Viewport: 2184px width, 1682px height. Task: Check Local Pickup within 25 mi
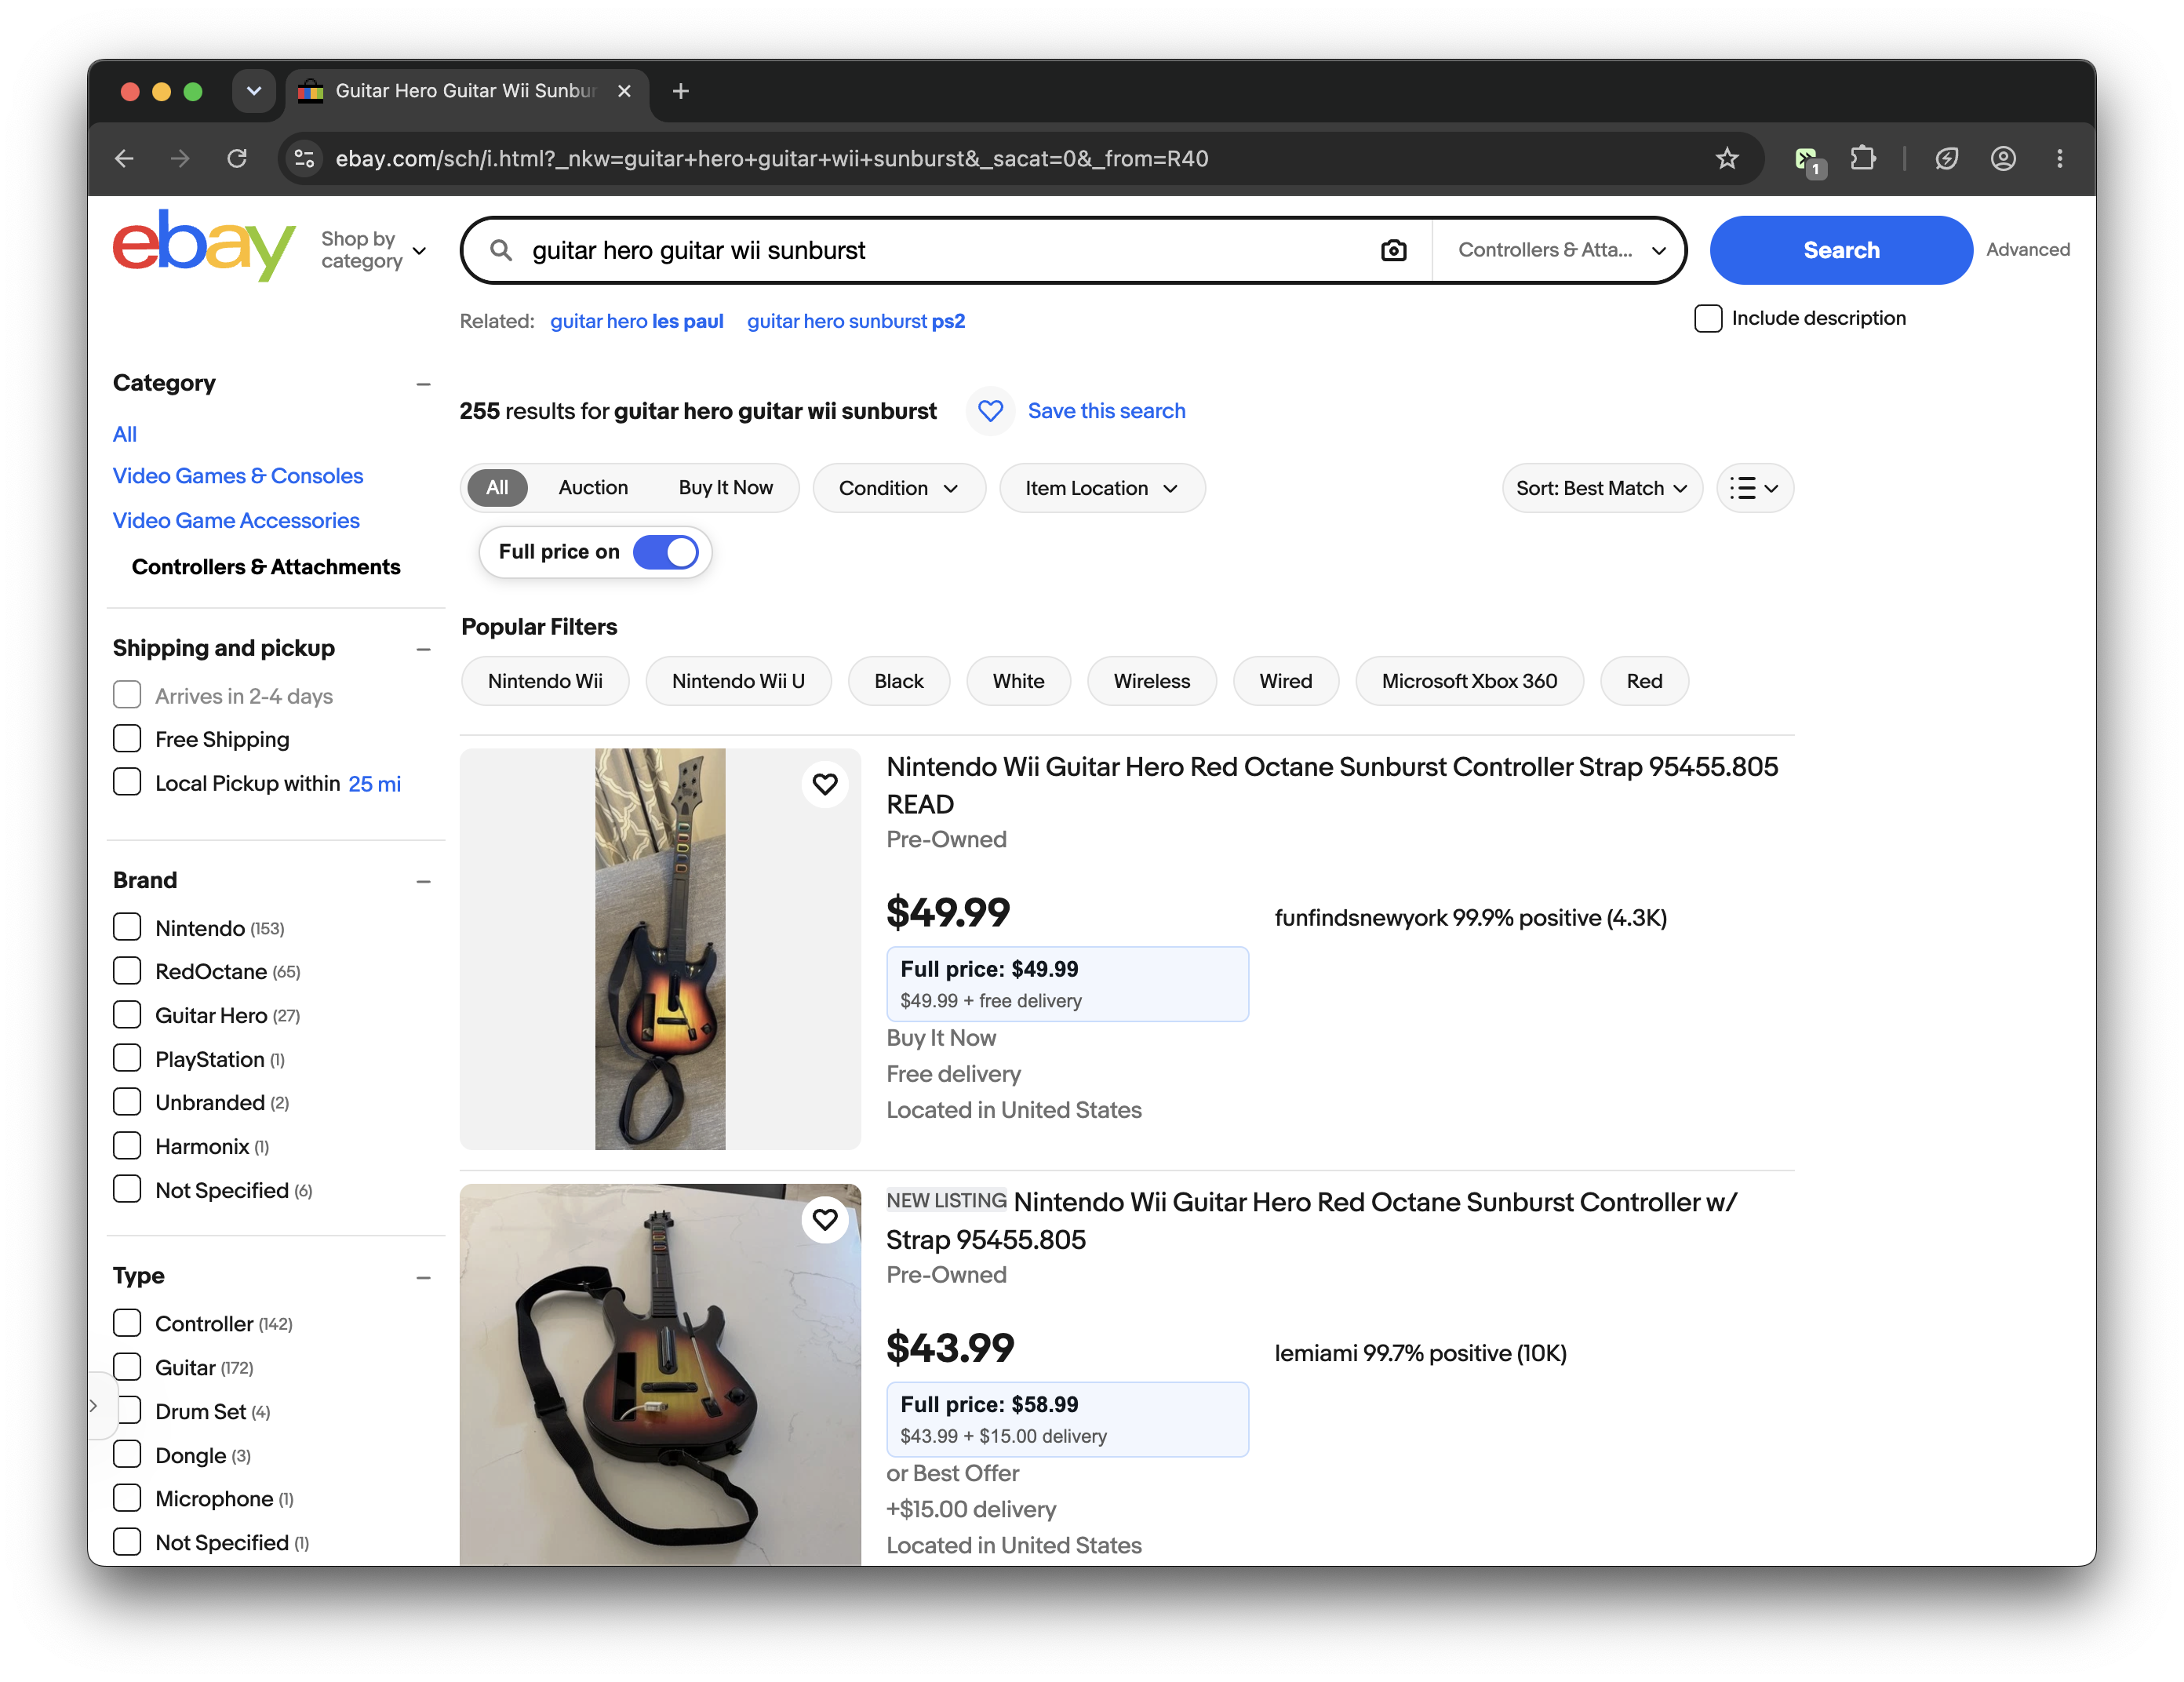(x=127, y=782)
